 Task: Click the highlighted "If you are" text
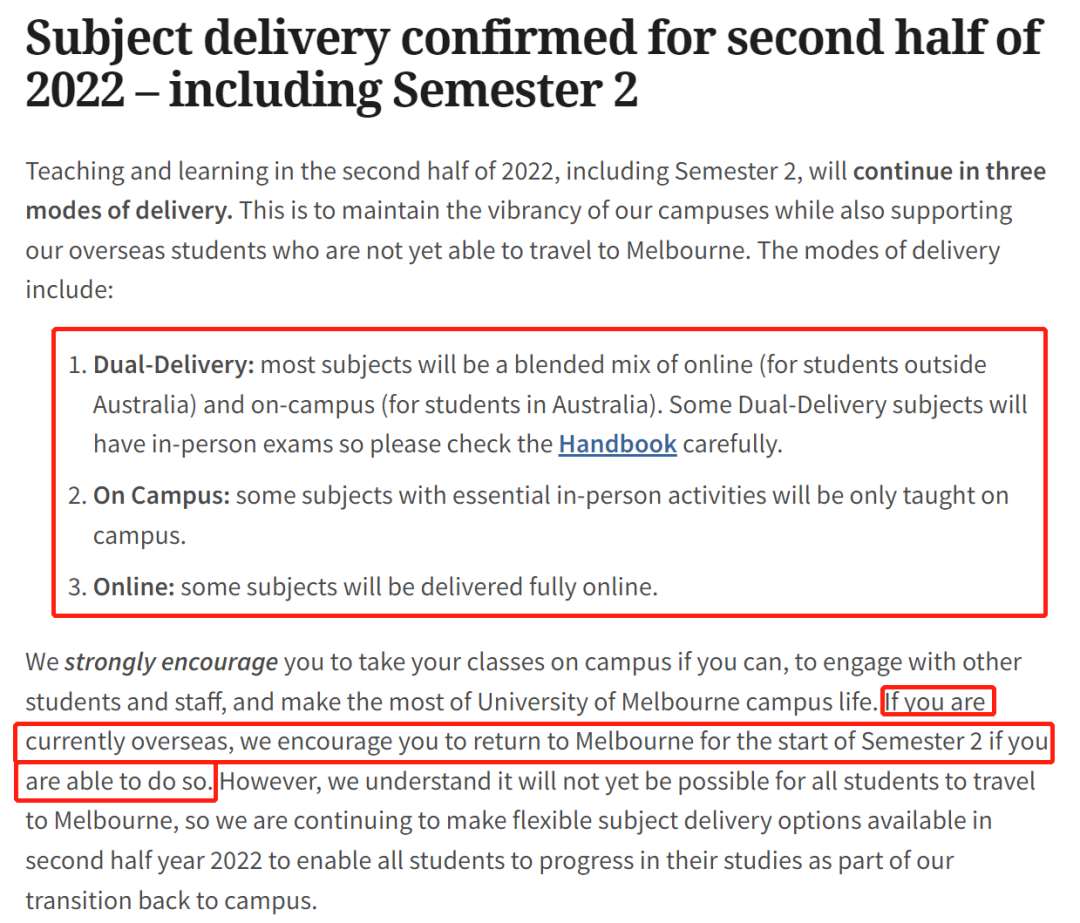point(935,702)
